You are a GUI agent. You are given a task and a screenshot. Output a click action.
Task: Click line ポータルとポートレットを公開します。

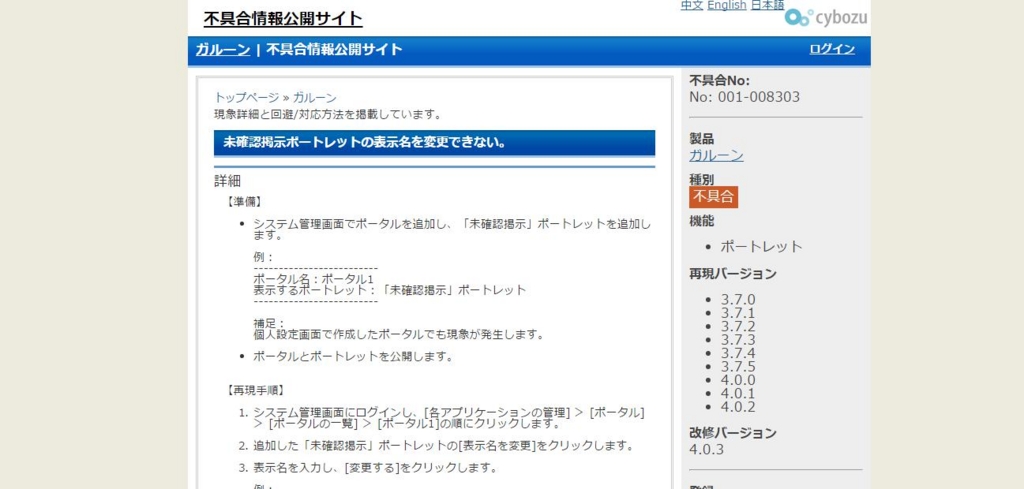pyautogui.click(x=353, y=357)
